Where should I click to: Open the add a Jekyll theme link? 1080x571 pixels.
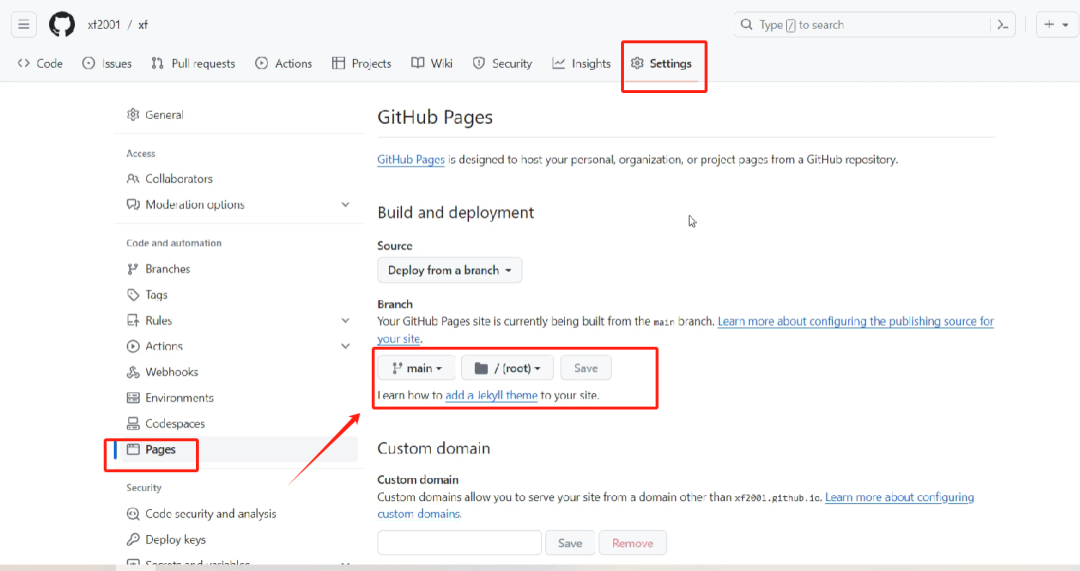491,395
